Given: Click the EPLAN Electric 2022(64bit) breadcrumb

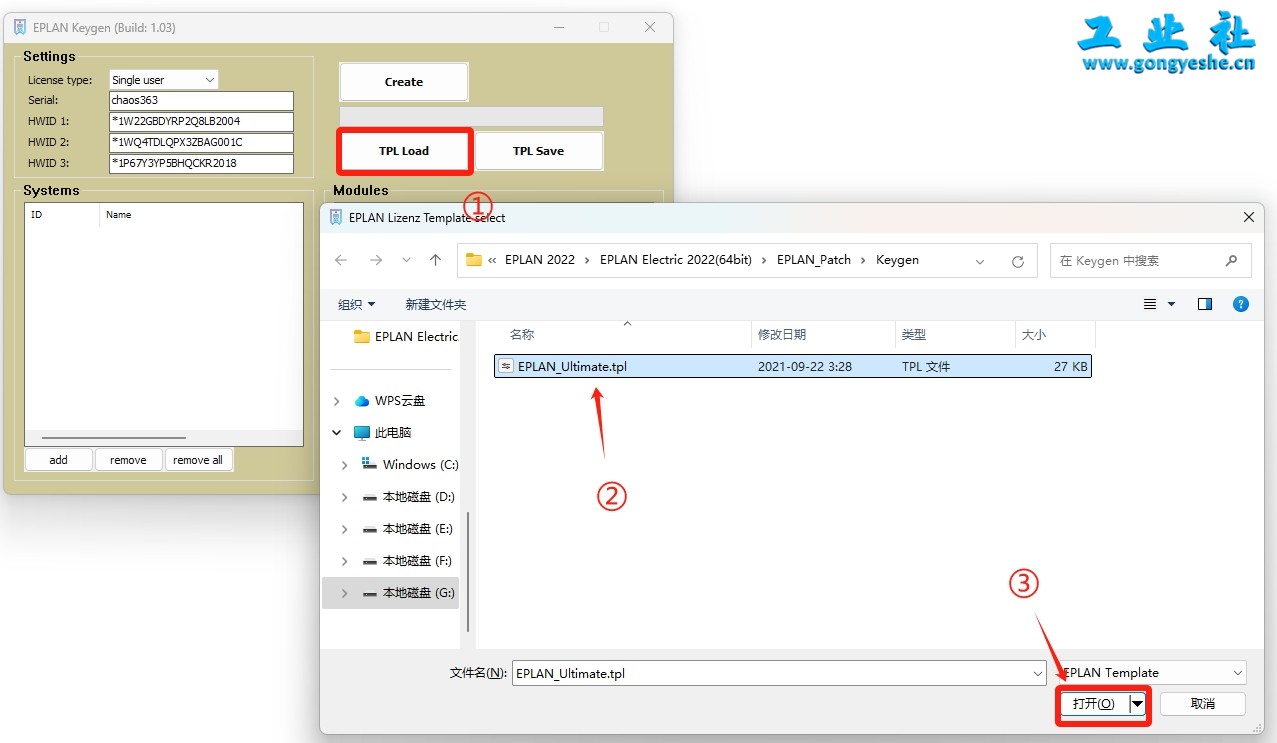Looking at the screenshot, I should point(676,260).
